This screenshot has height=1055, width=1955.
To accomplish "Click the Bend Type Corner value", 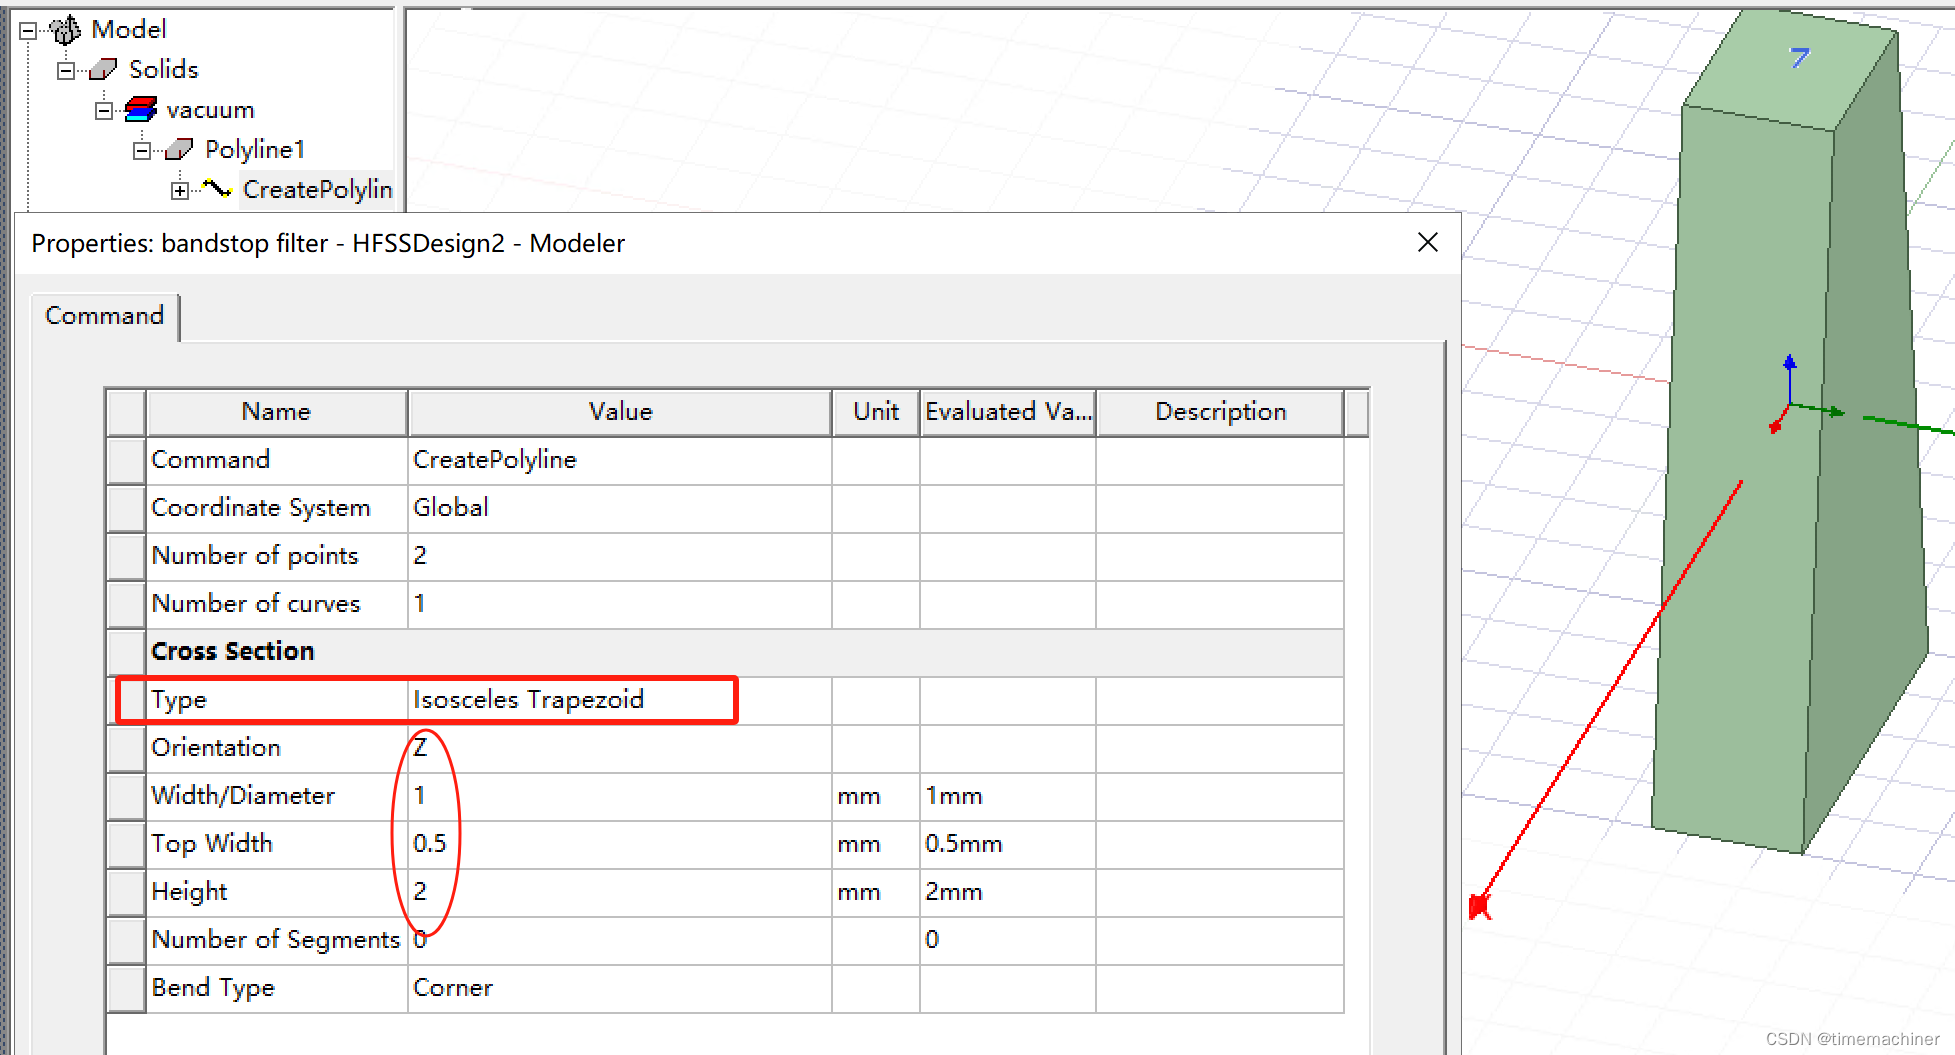I will click(x=453, y=987).
